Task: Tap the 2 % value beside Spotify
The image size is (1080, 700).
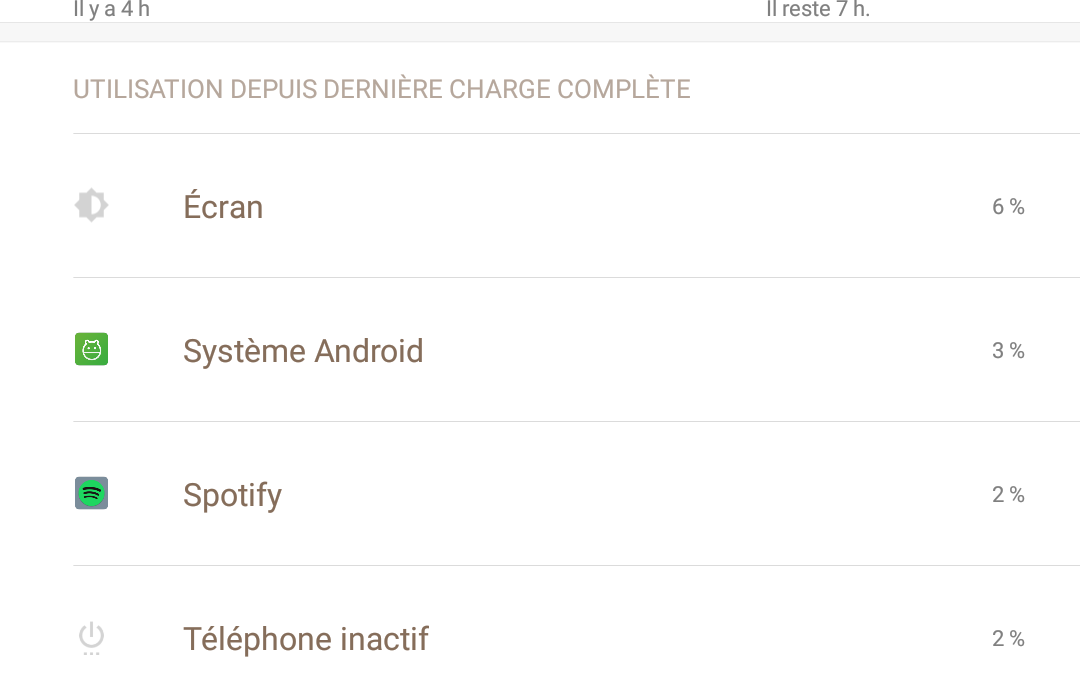Action: [x=1008, y=494]
